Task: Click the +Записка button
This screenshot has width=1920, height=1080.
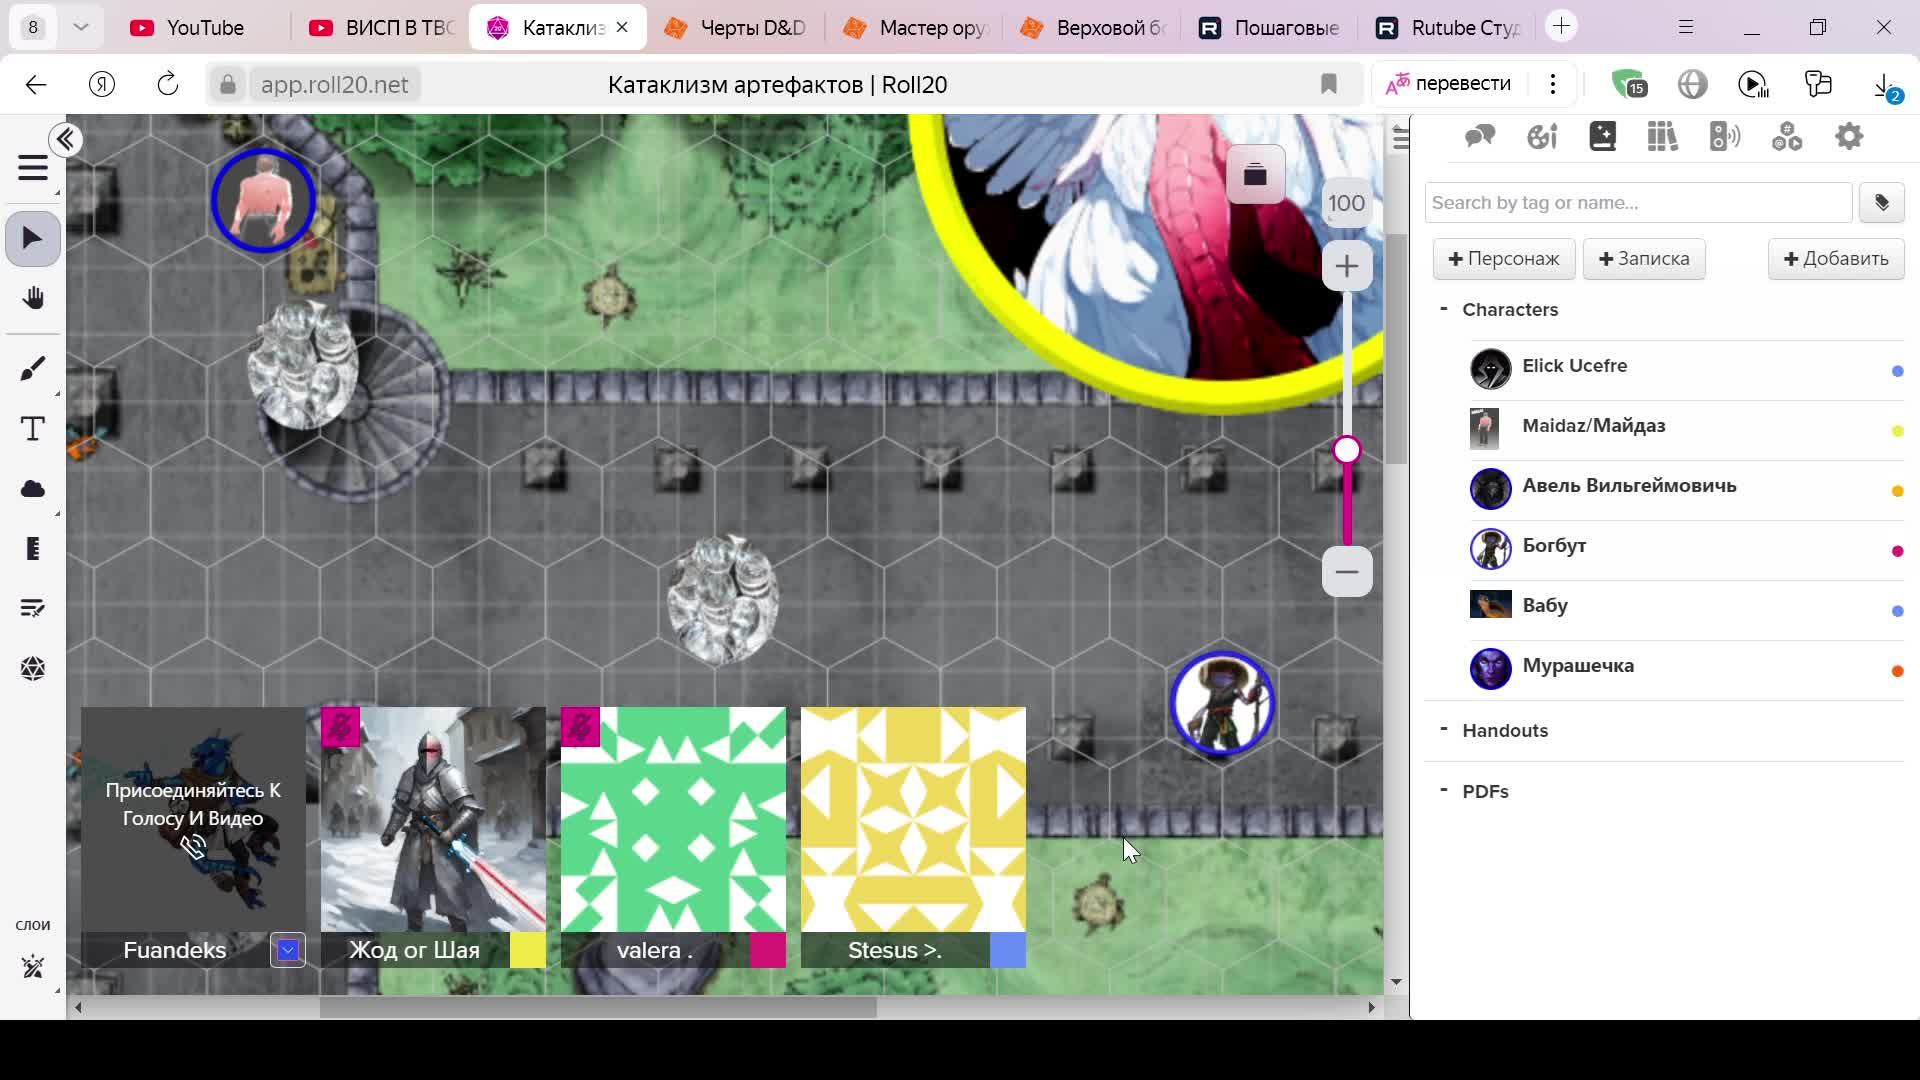Action: pos(1643,259)
